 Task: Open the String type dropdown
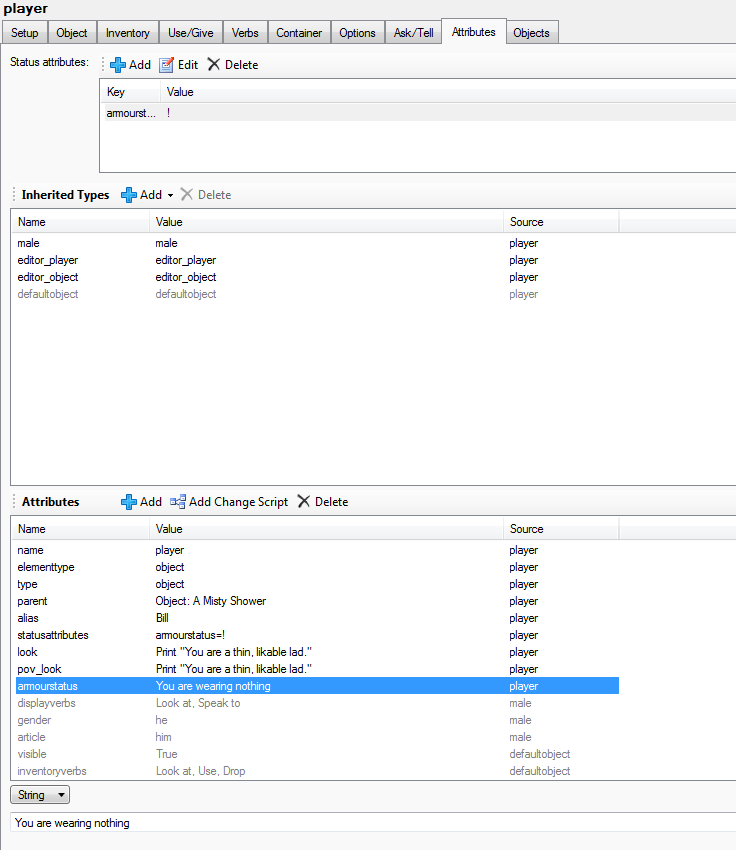40,795
